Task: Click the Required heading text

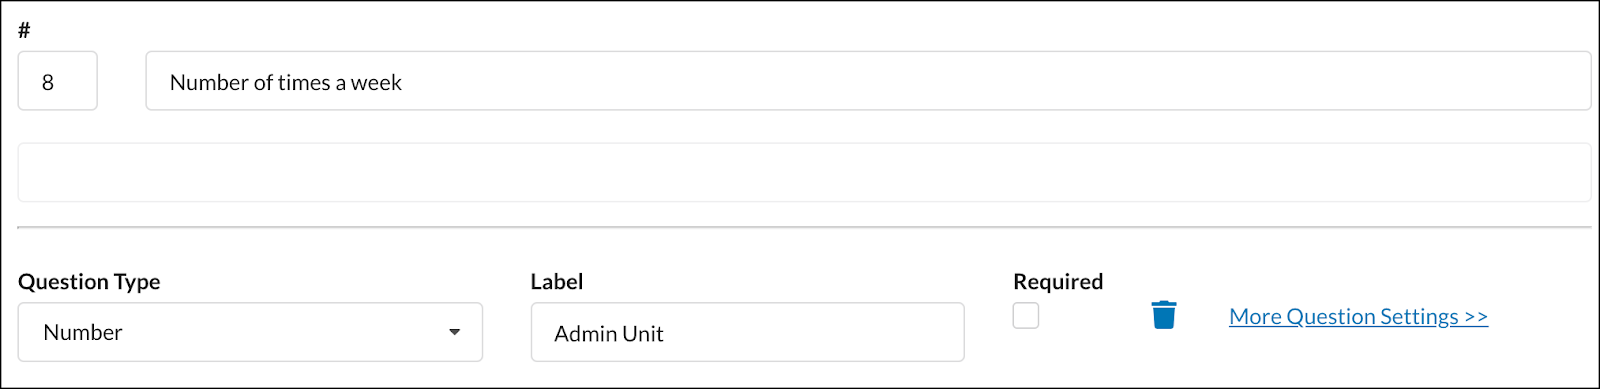Action: [1058, 282]
